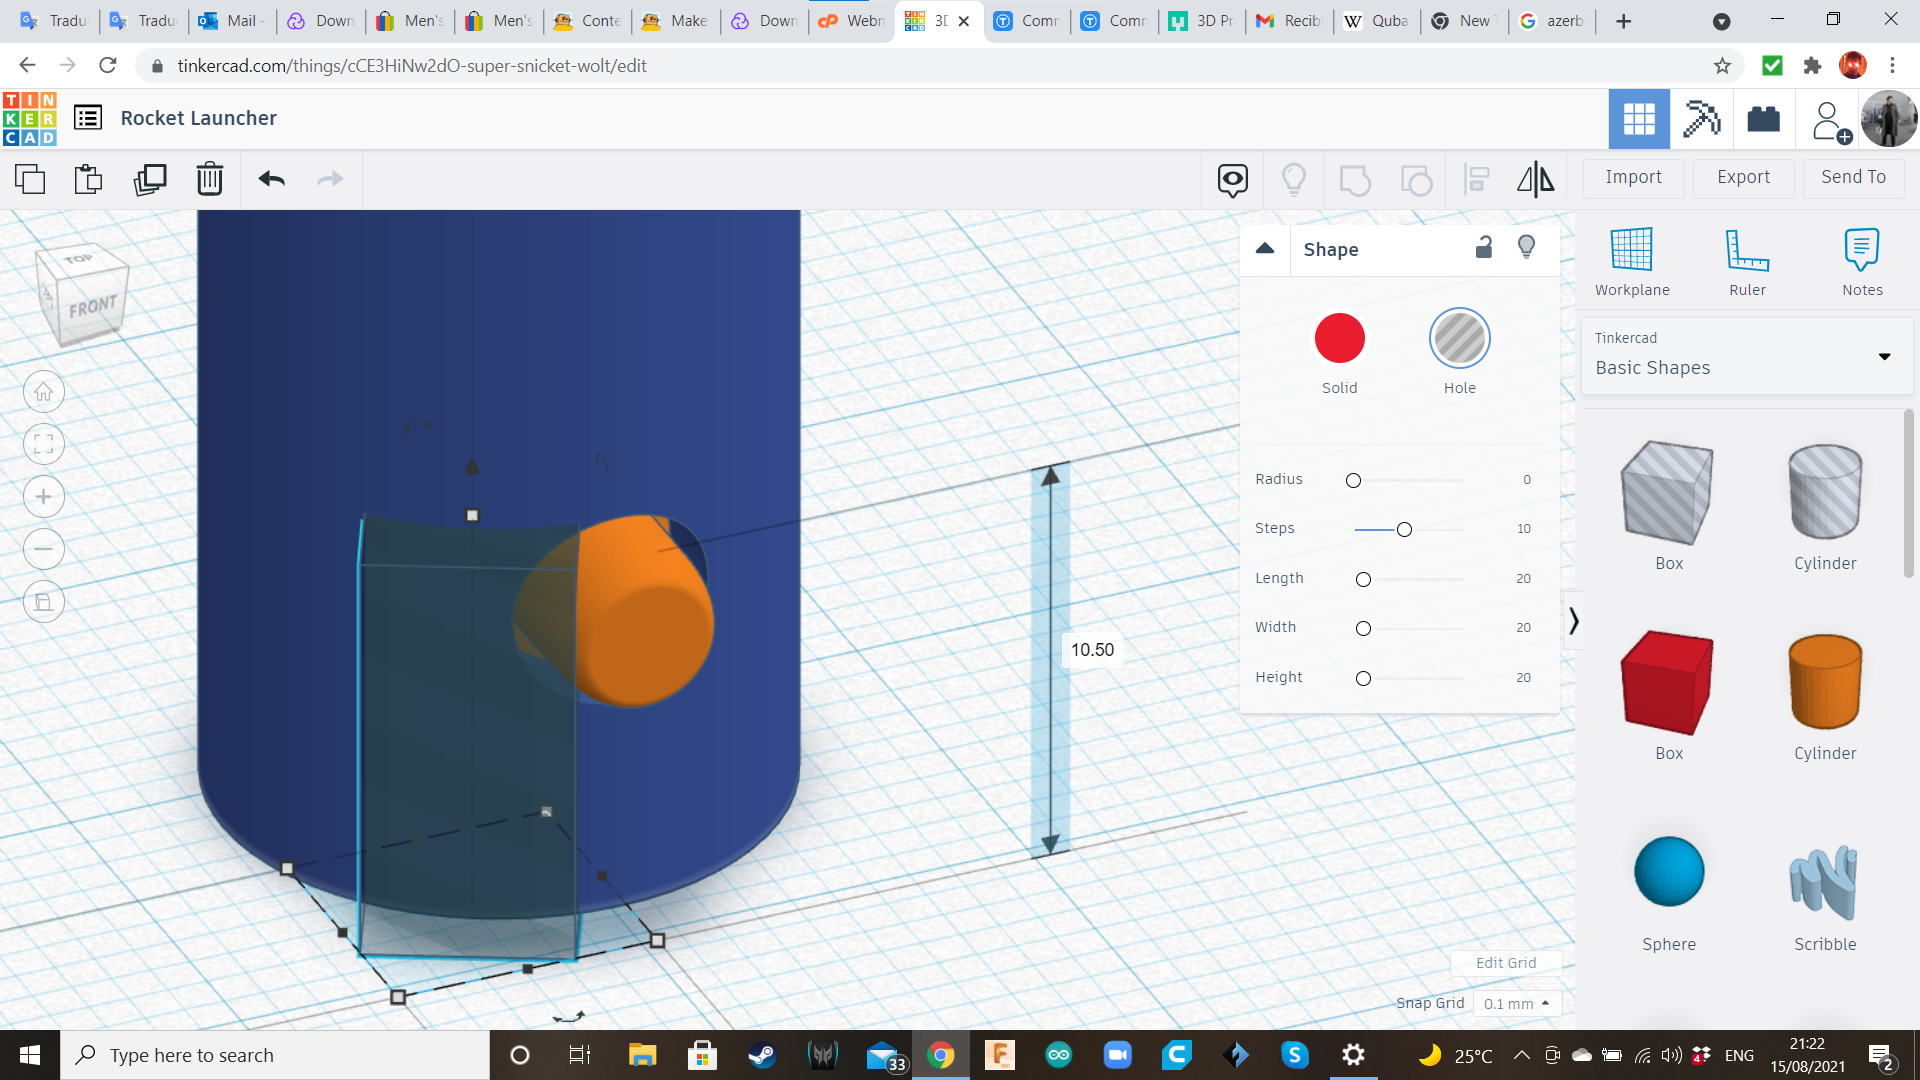Select the Workplane tool
This screenshot has width=1920, height=1080.
coord(1633,258)
